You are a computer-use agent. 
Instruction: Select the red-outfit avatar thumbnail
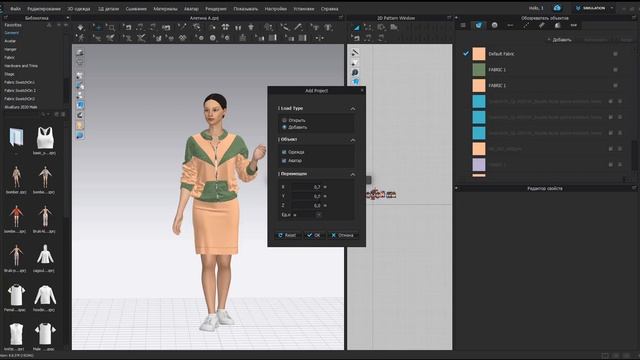[16, 216]
